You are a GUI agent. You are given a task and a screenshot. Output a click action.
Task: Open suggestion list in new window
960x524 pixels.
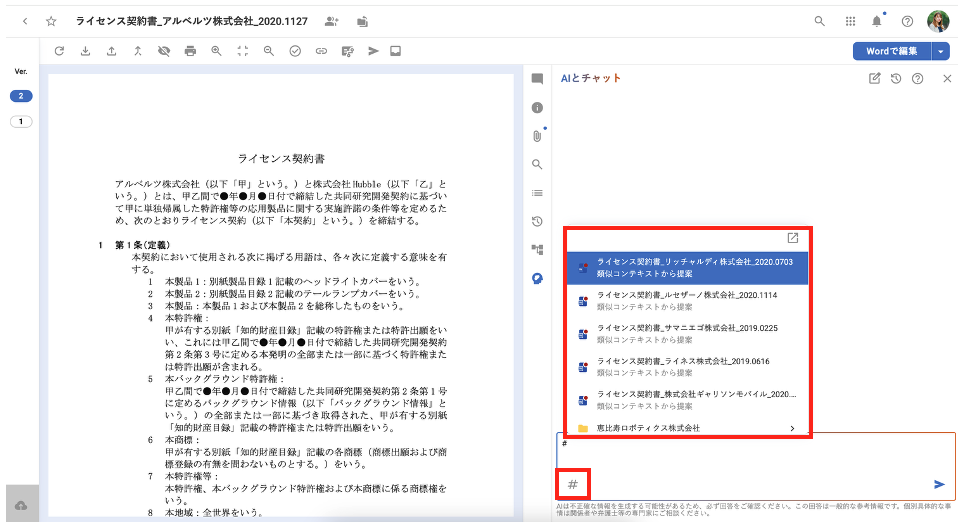click(x=792, y=238)
